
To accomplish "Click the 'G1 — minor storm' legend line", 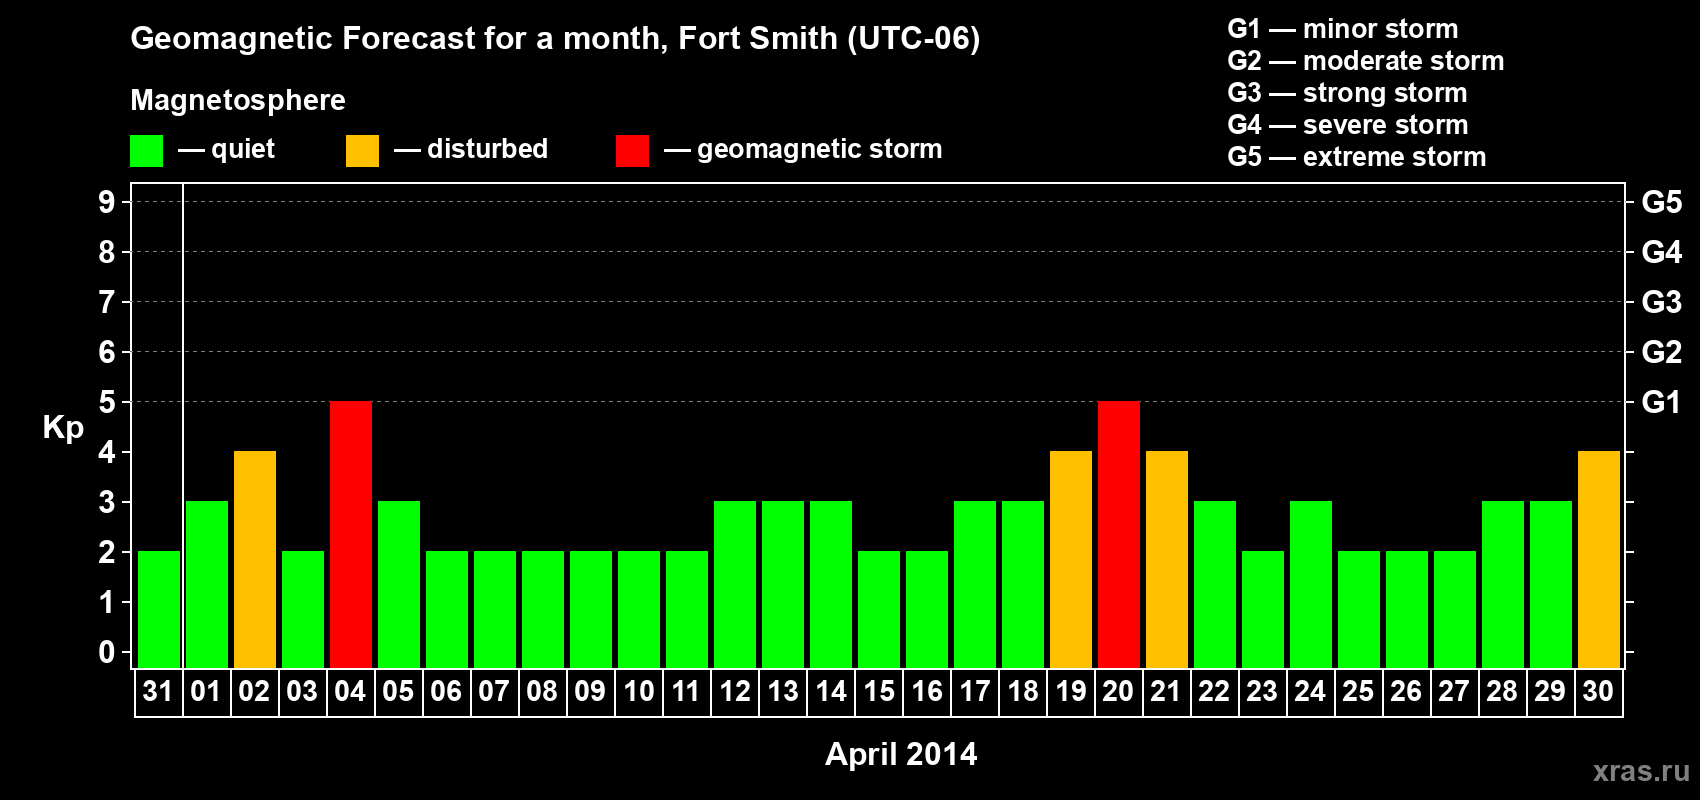I will pos(1342,29).
